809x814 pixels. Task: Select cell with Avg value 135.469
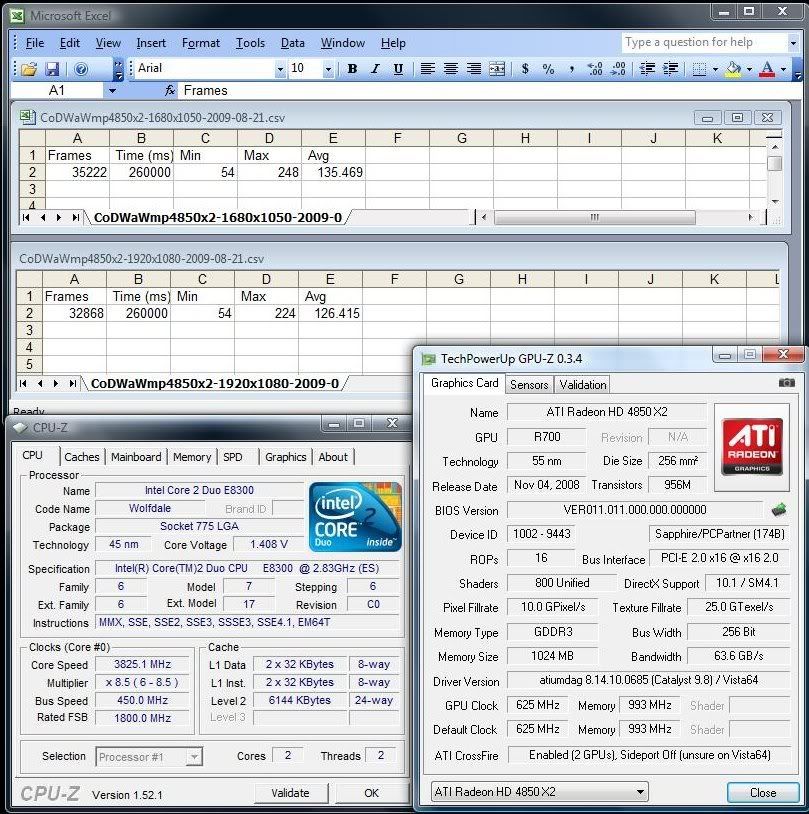coord(334,172)
